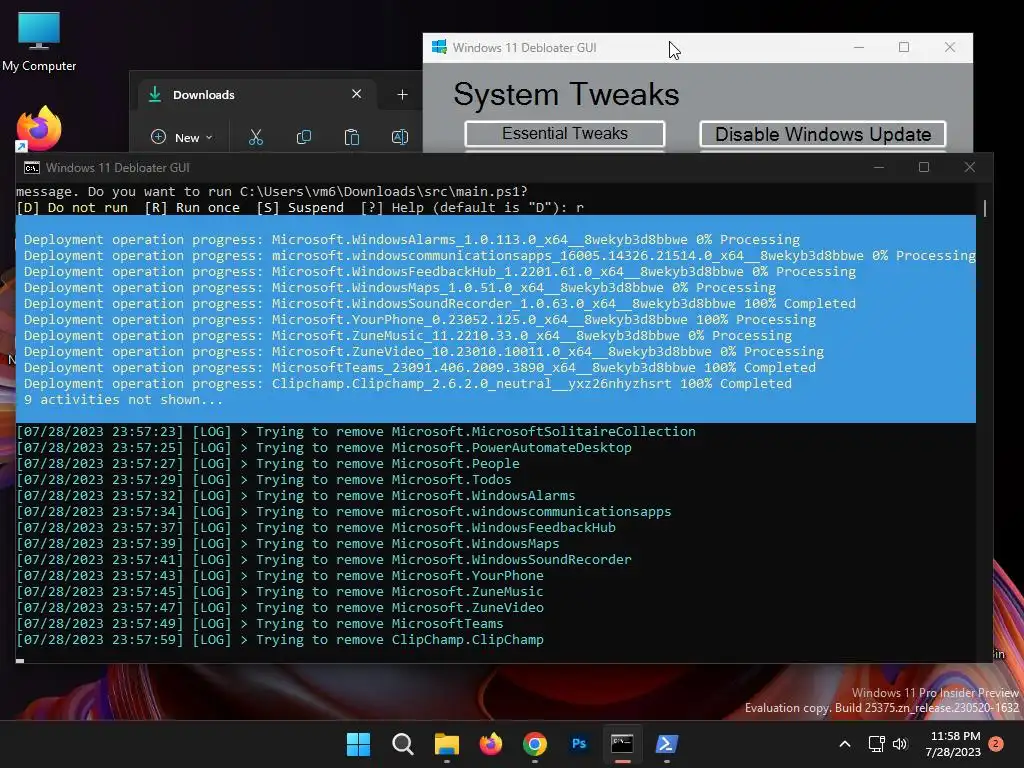Open Photoshop from the taskbar

(579, 744)
